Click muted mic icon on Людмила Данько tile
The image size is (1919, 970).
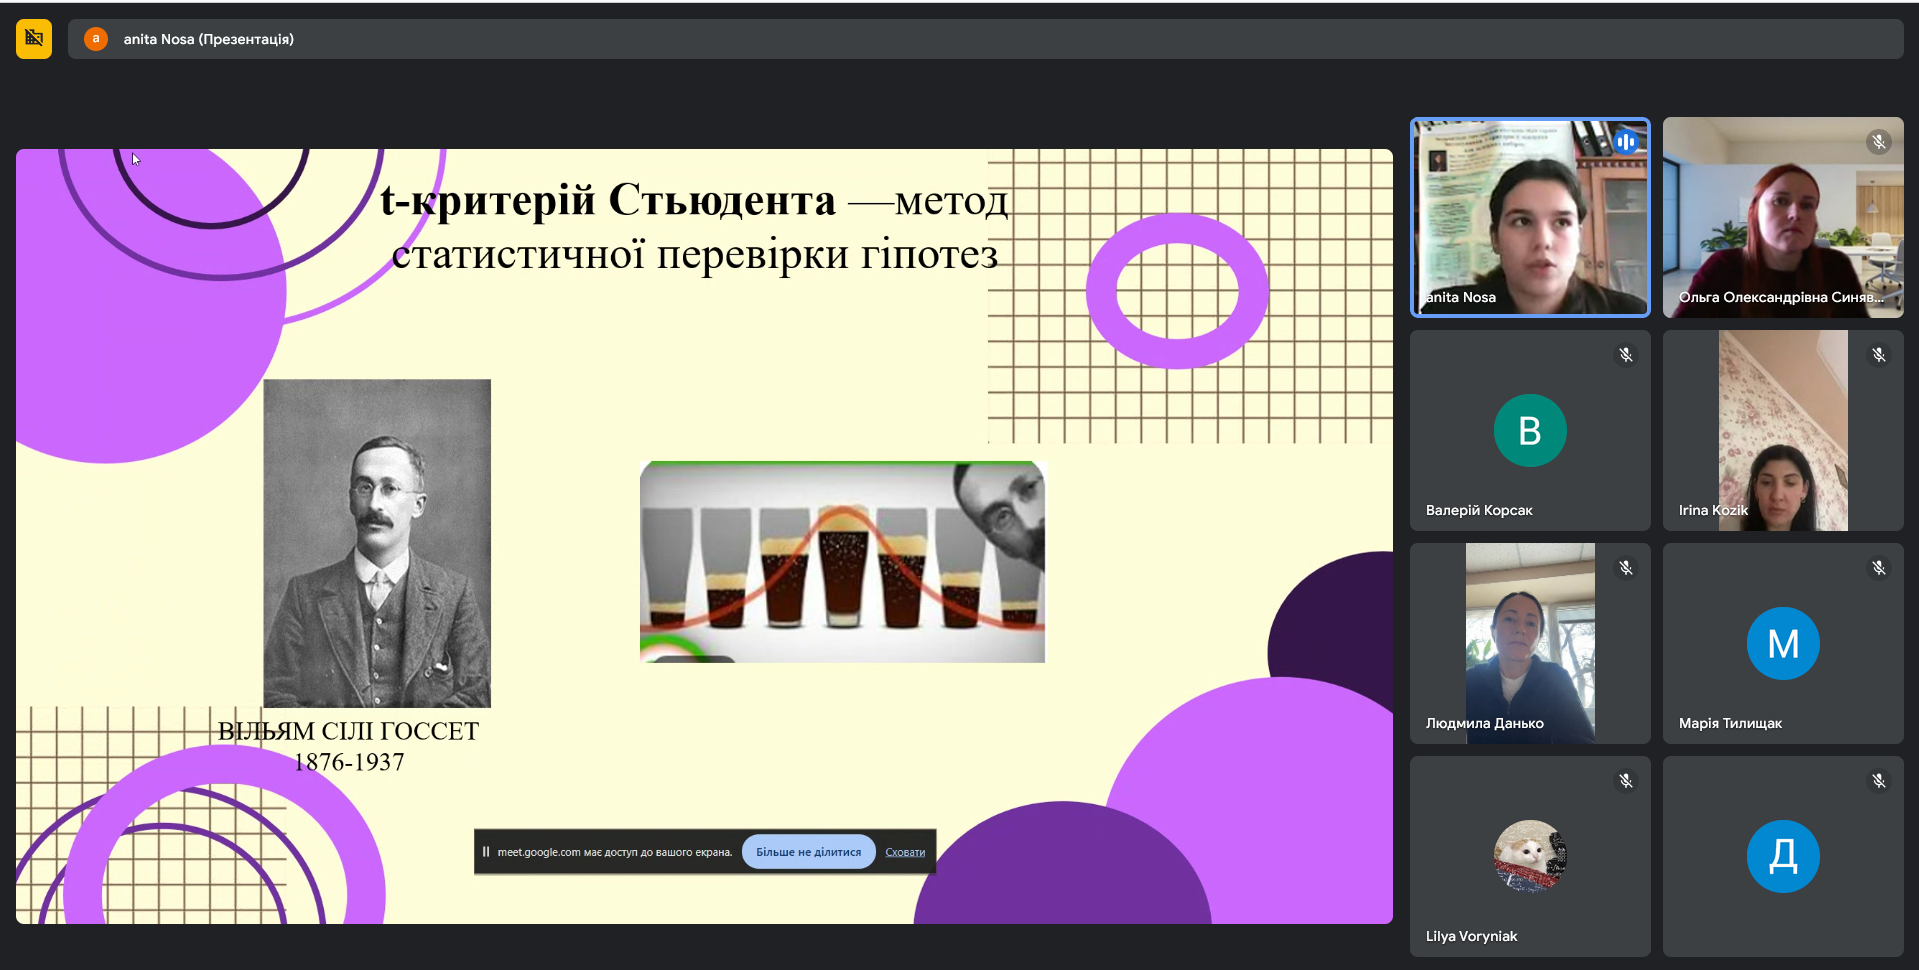[1626, 568]
